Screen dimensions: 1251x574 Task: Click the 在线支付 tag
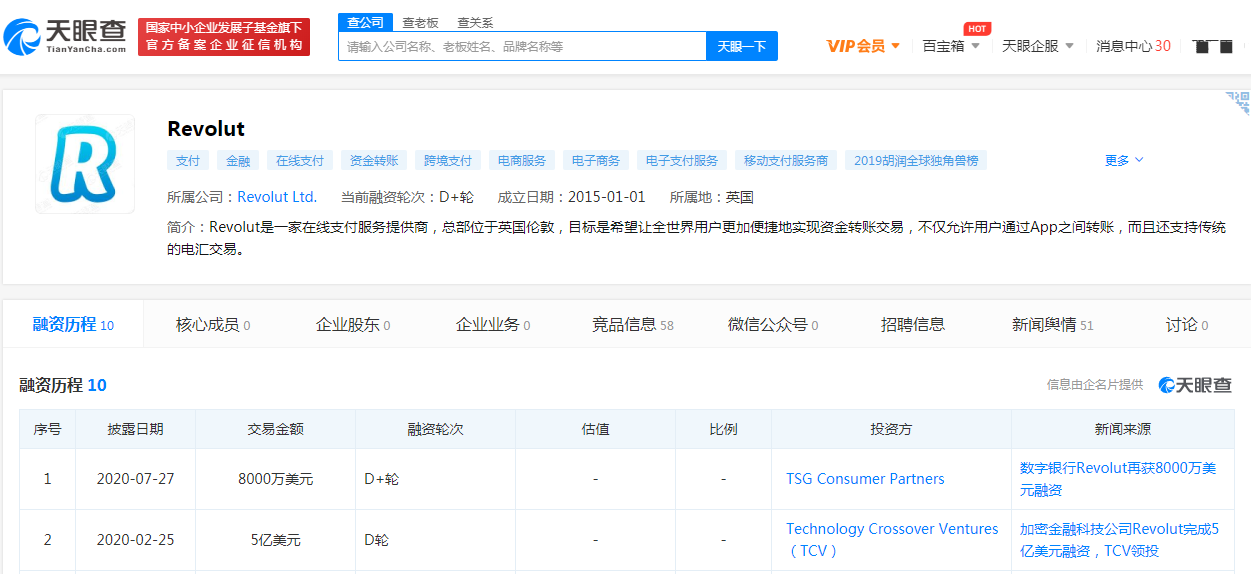[300, 160]
